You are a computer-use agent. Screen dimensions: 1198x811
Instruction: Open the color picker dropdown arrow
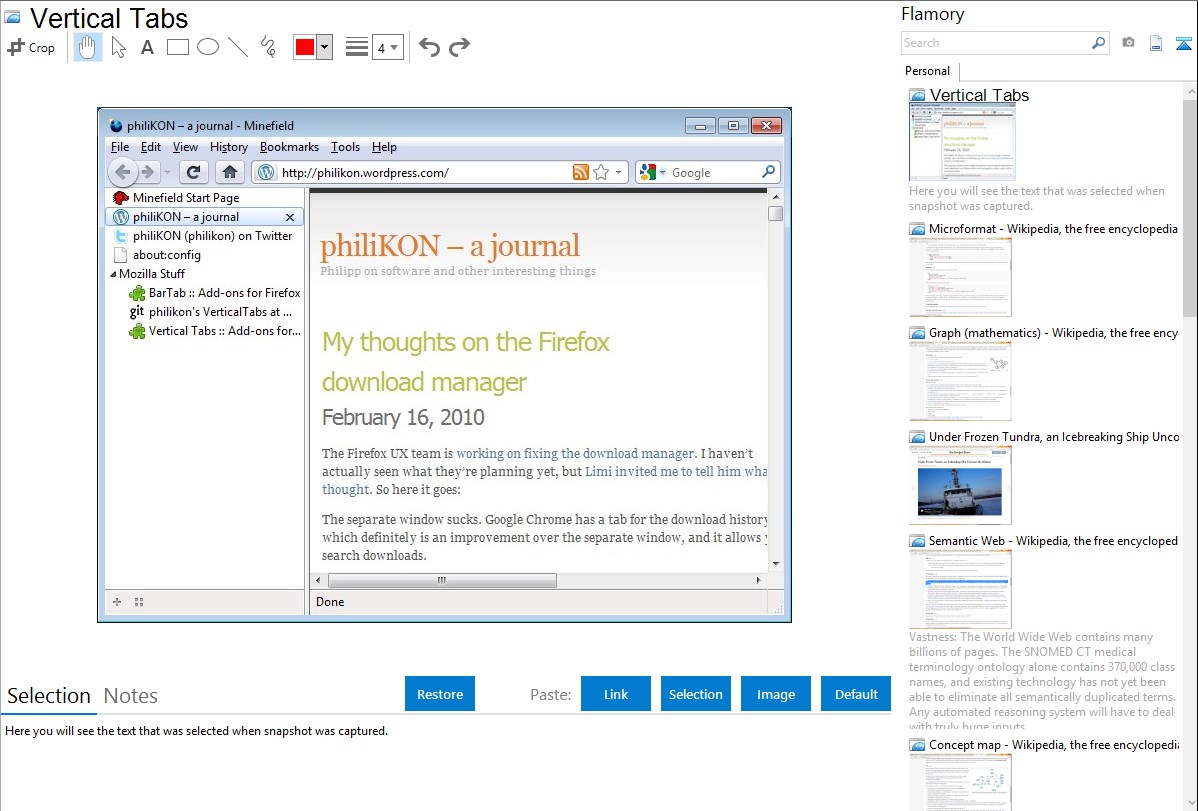pos(324,47)
